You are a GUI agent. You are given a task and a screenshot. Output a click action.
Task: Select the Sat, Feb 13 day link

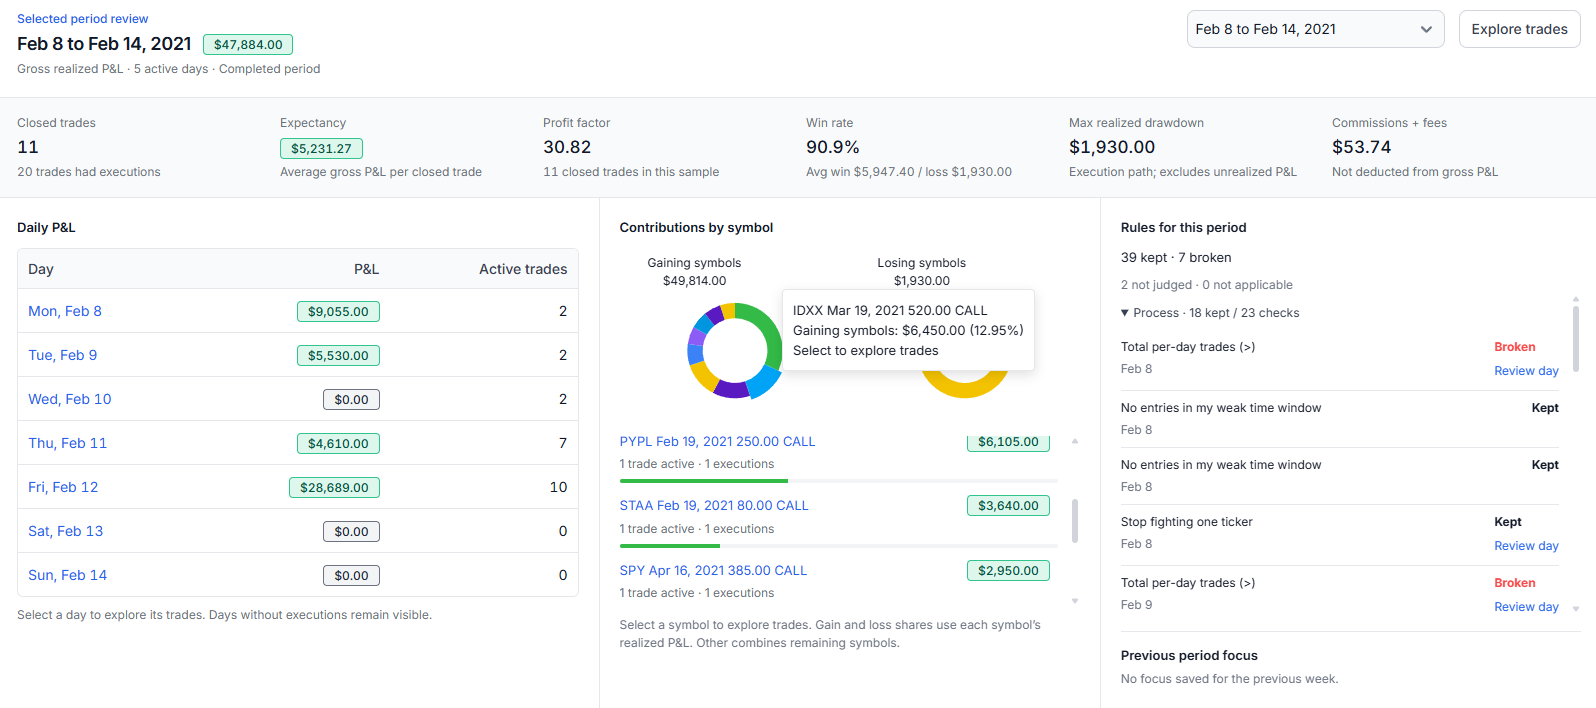[x=66, y=531]
